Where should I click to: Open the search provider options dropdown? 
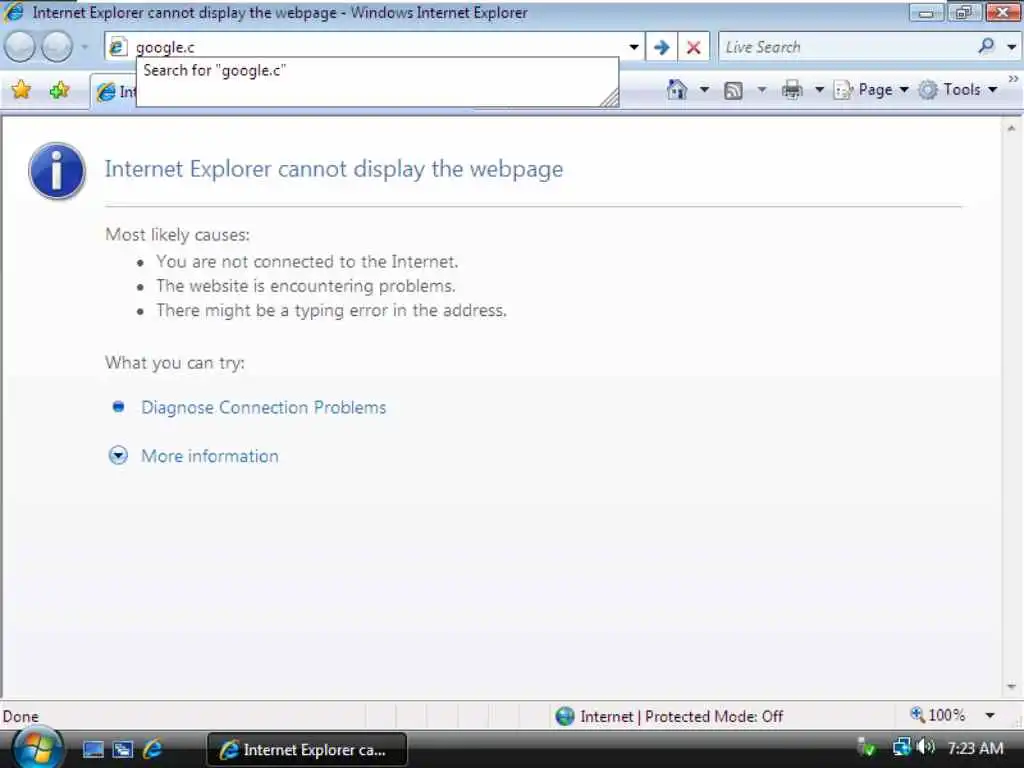[1011, 47]
